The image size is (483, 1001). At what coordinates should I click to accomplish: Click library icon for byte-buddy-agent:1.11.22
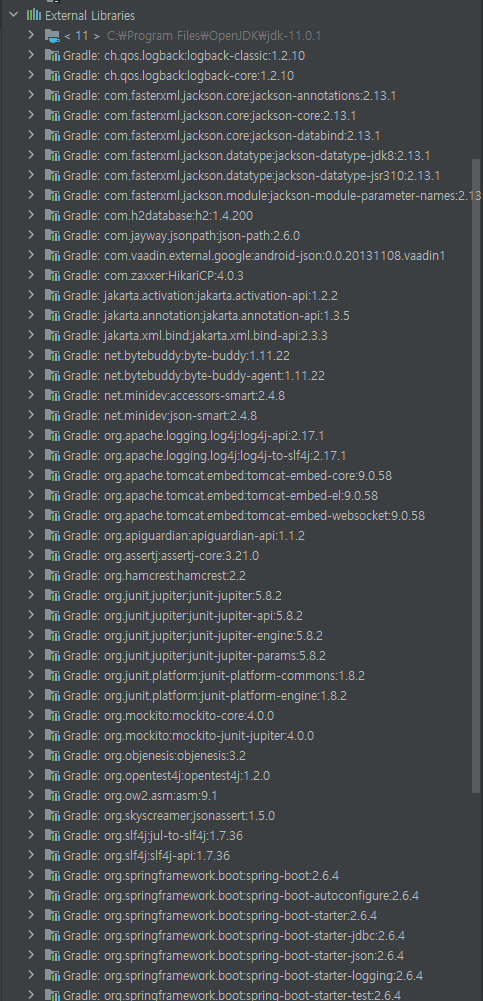tap(52, 375)
